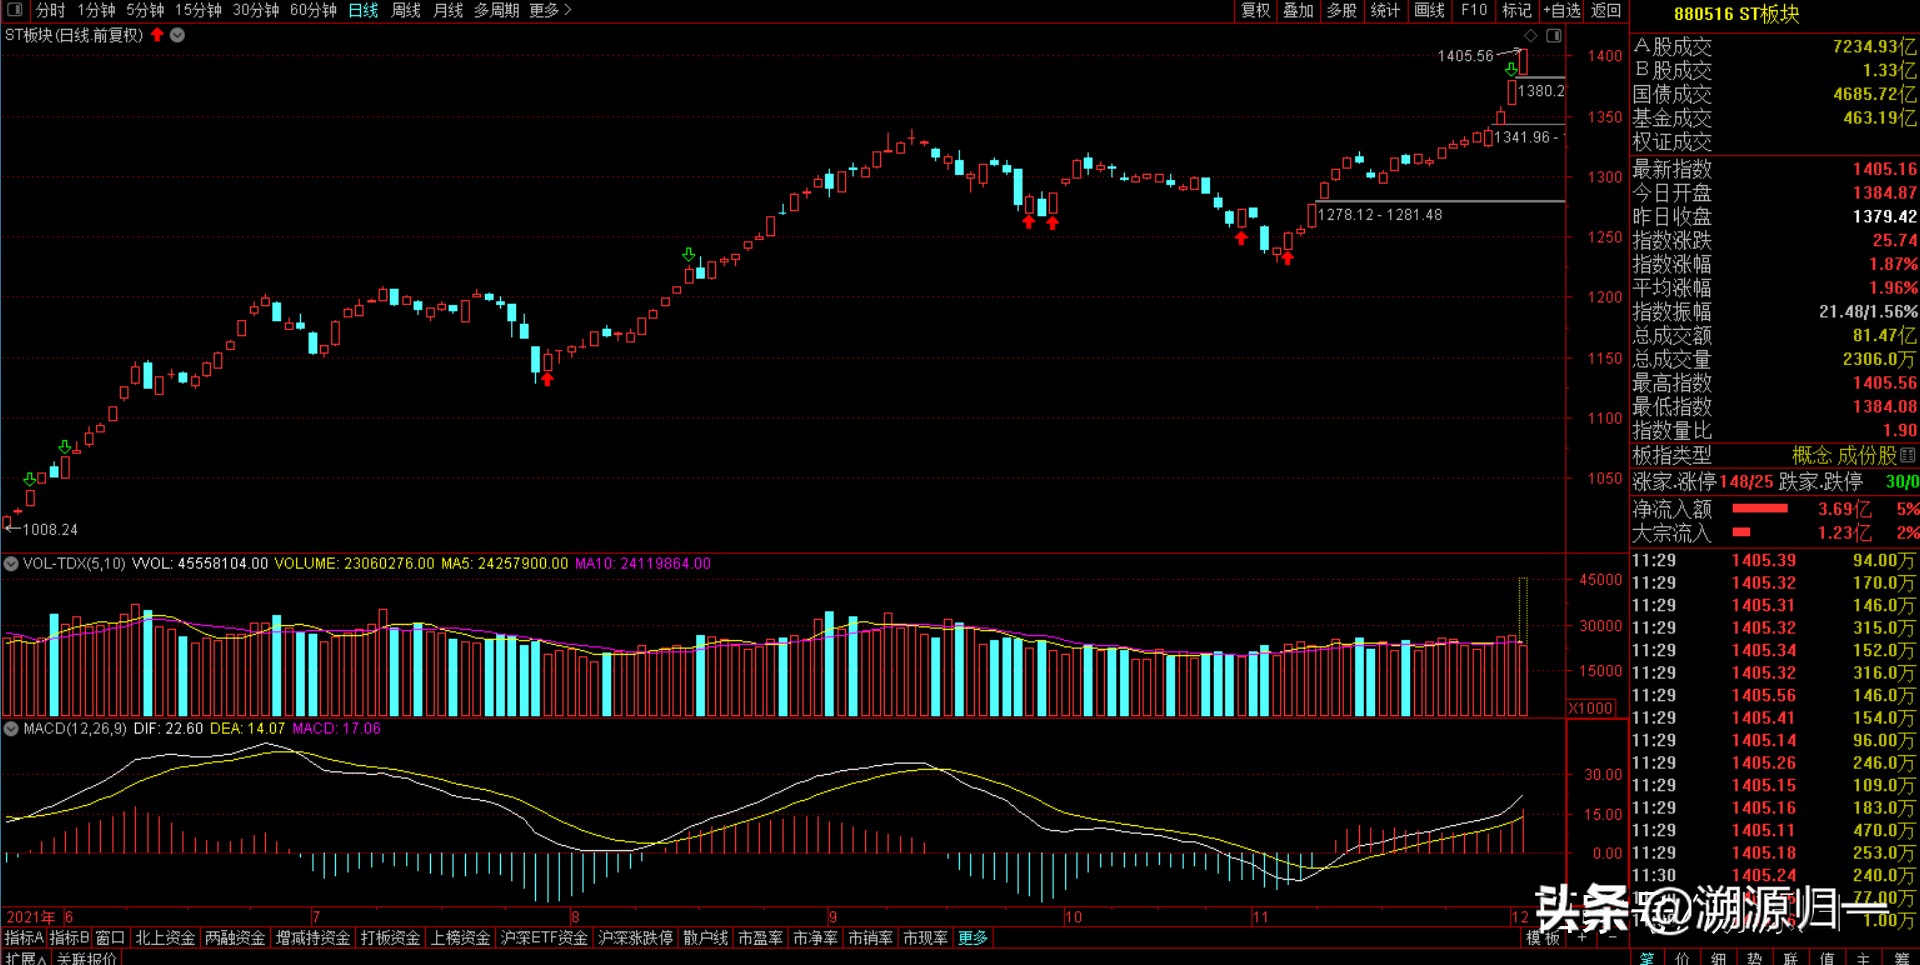Toggle the left sidebar panel icon
The width and height of the screenshot is (1920, 965).
tap(14, 10)
